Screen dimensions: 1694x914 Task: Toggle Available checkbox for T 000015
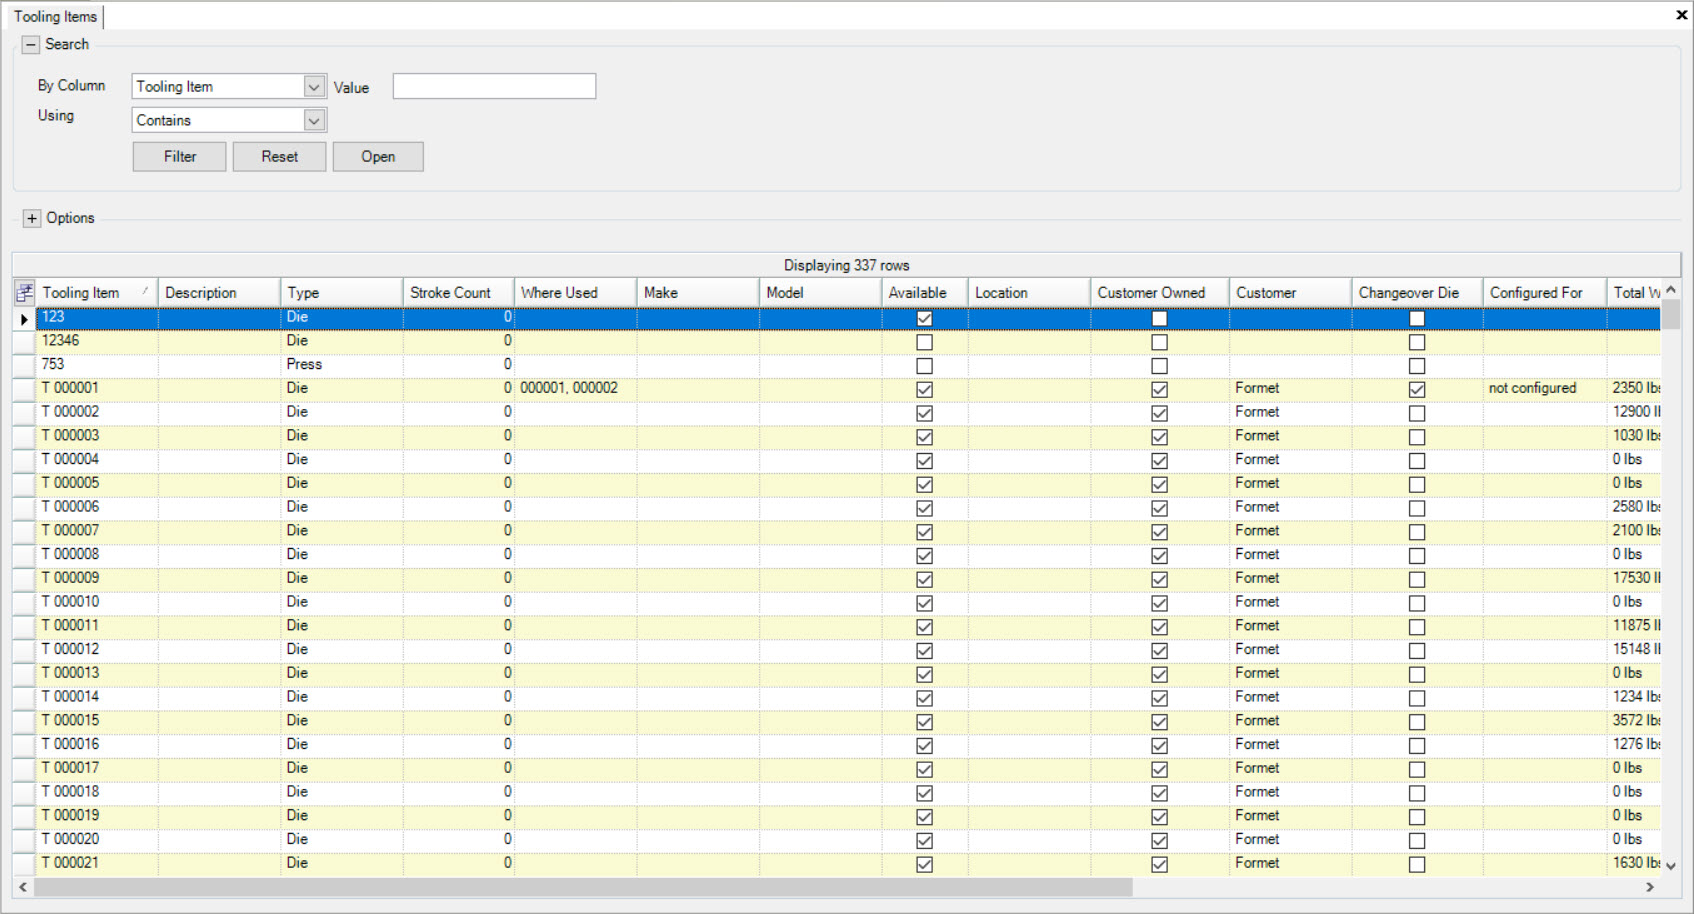coord(925,722)
